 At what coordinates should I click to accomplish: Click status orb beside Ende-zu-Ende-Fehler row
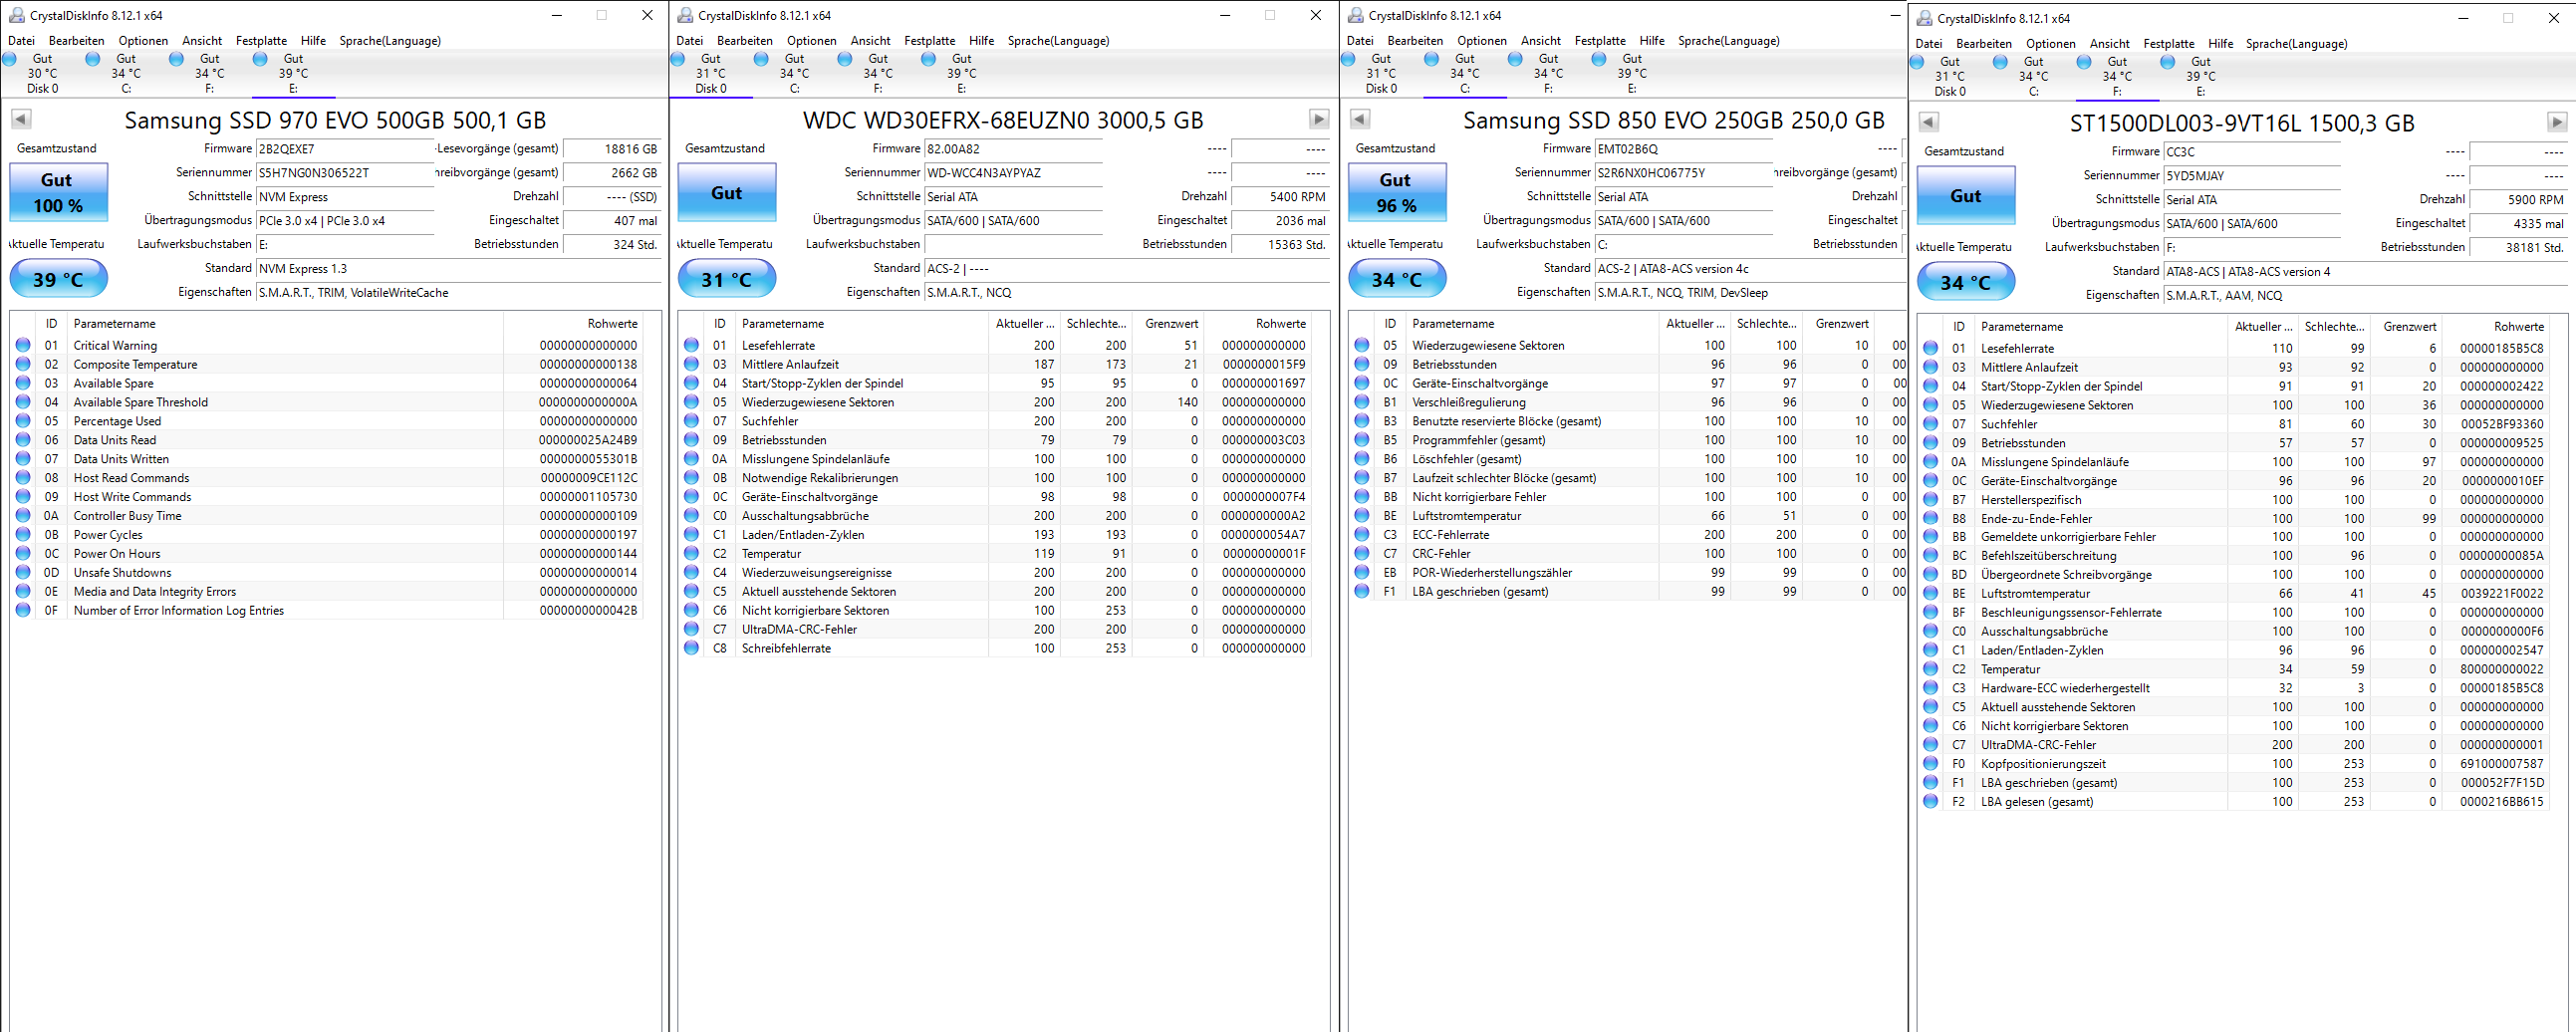pyautogui.click(x=1930, y=518)
